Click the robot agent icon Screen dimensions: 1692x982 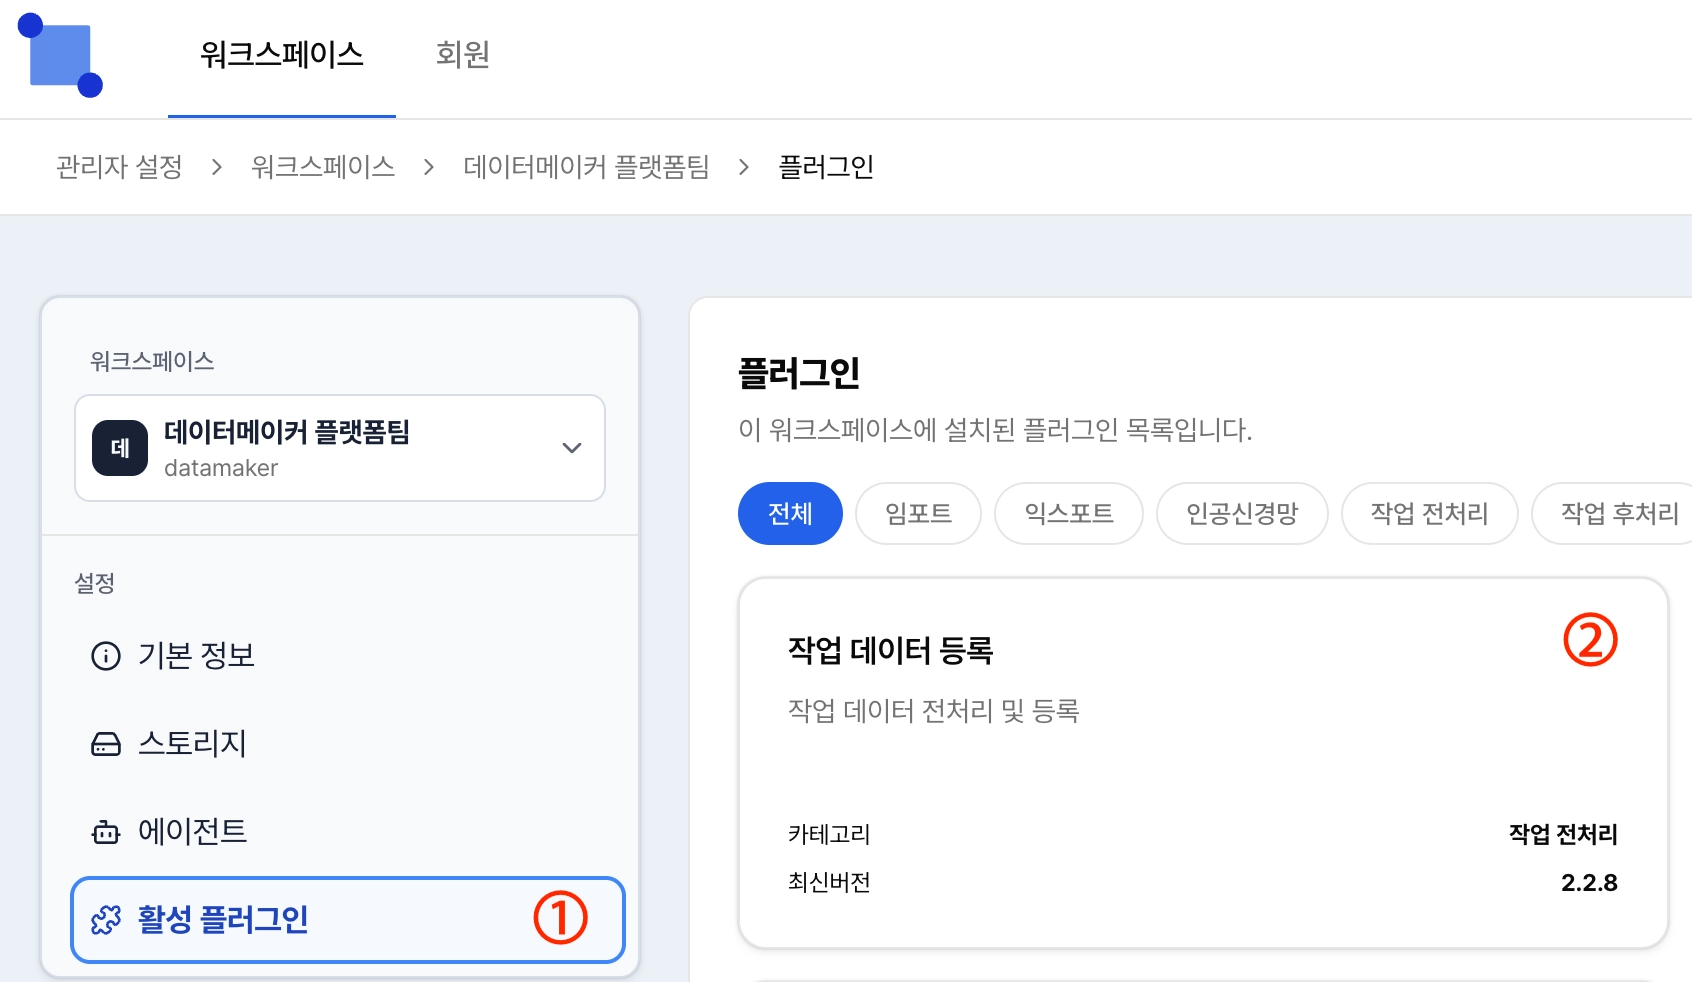(x=106, y=832)
